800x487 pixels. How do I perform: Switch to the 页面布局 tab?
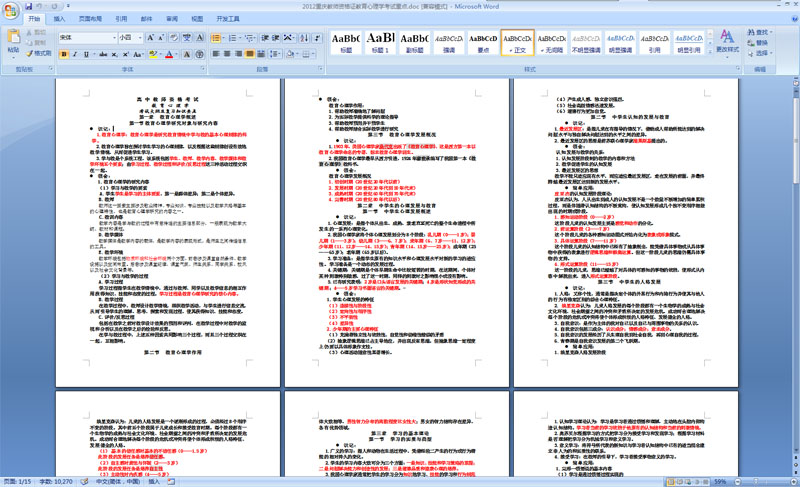point(90,19)
